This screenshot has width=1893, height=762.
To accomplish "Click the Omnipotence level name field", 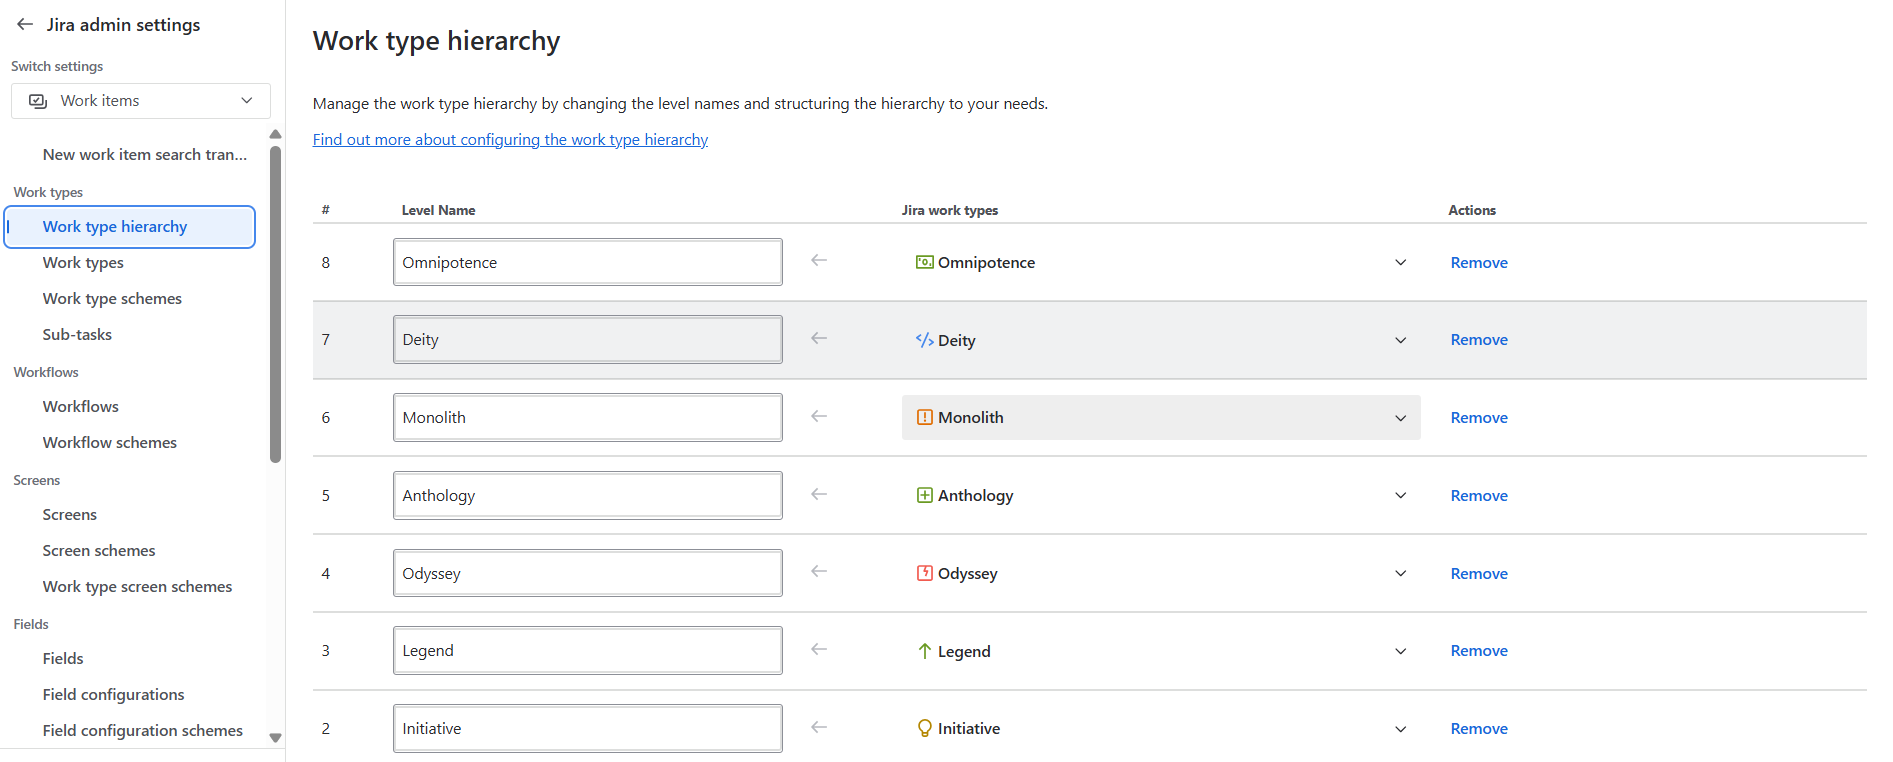I will 588,262.
